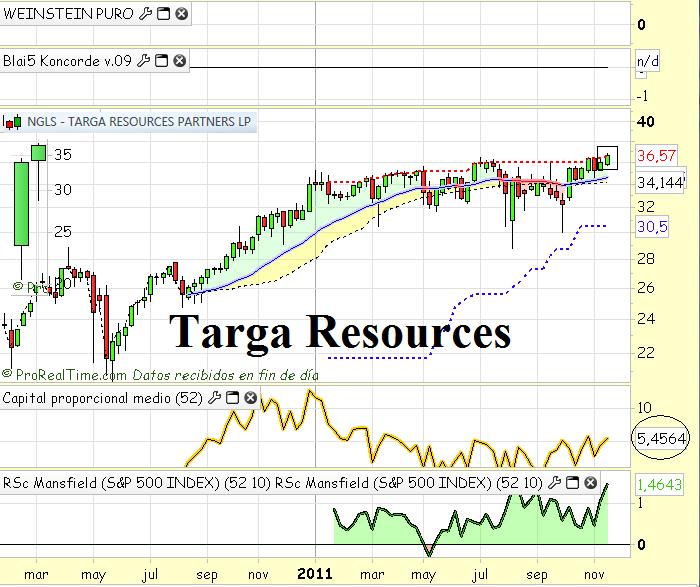Close the WEINSTEIN PURO indicator

click(x=181, y=14)
